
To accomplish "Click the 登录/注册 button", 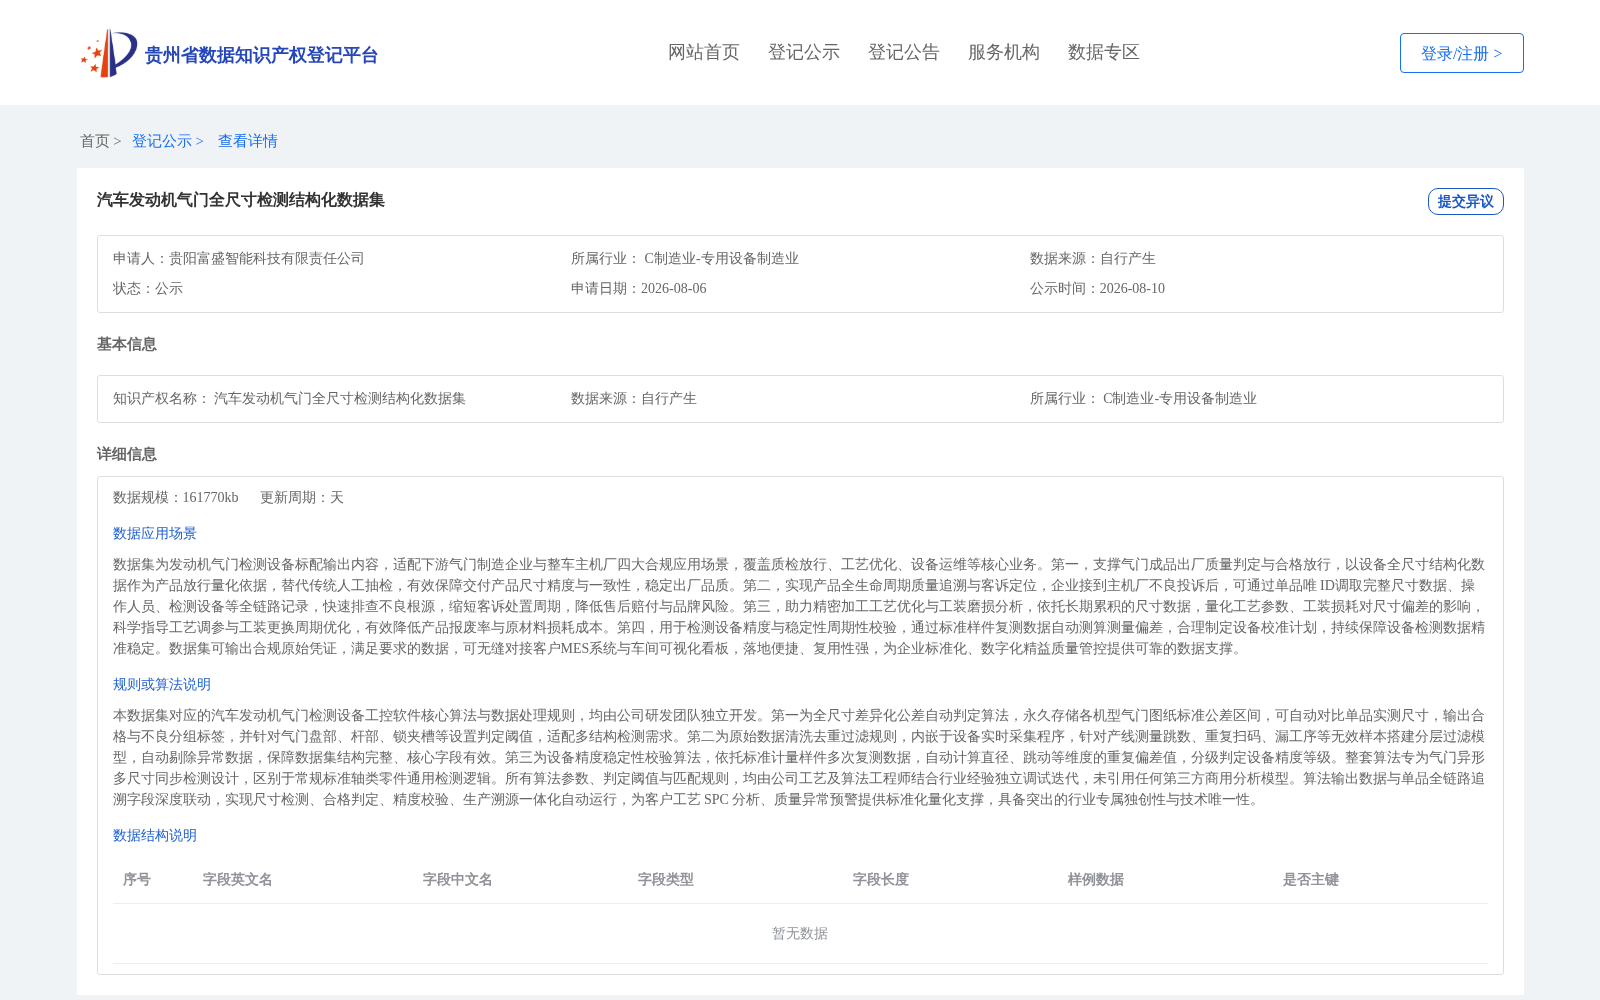I will click(x=1462, y=53).
